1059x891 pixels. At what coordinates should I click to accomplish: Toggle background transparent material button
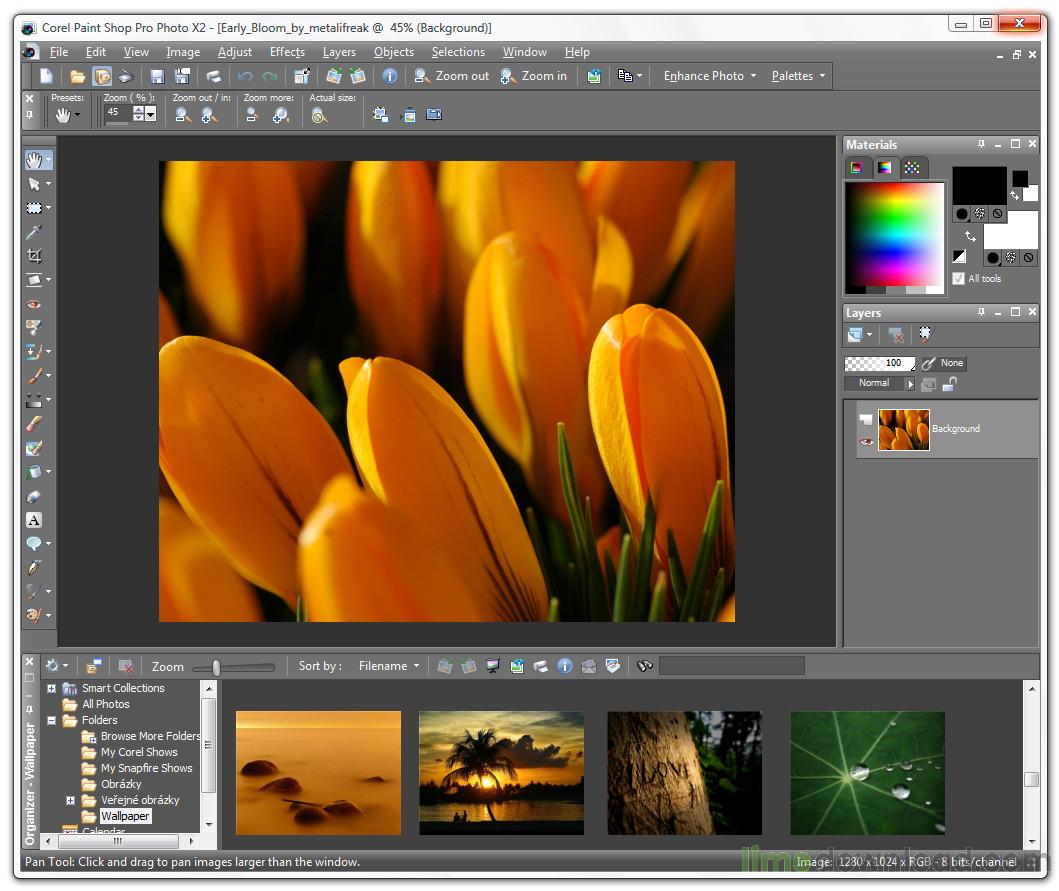(x=1028, y=257)
